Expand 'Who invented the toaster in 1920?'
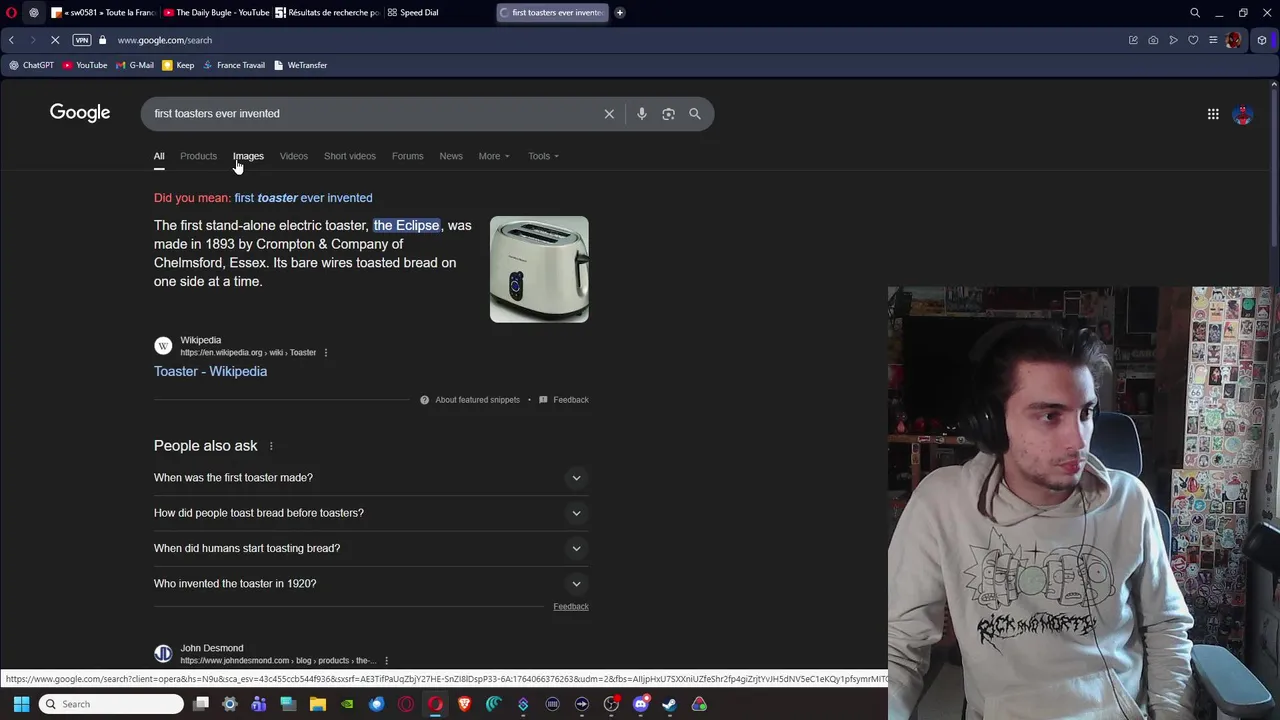The height and width of the screenshot is (720, 1280). tap(371, 584)
